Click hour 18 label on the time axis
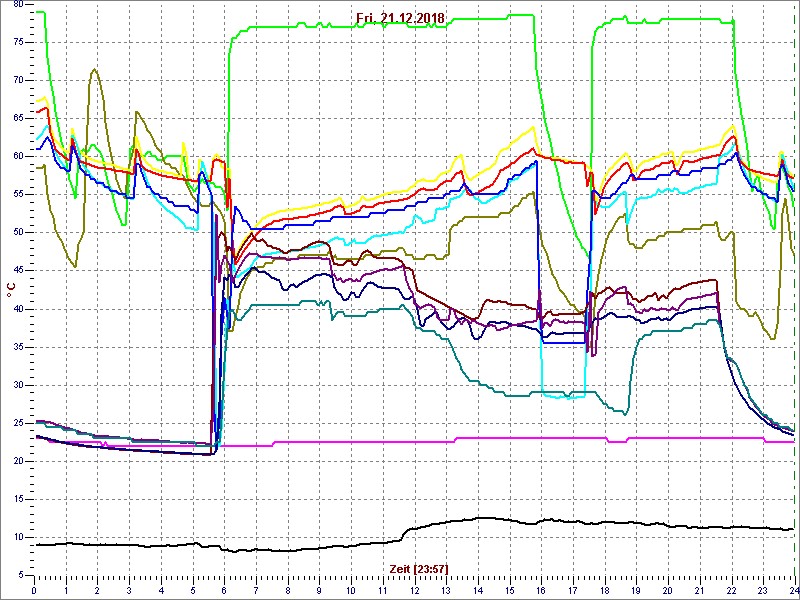Viewport: 800px width, 600px height. 605,590
